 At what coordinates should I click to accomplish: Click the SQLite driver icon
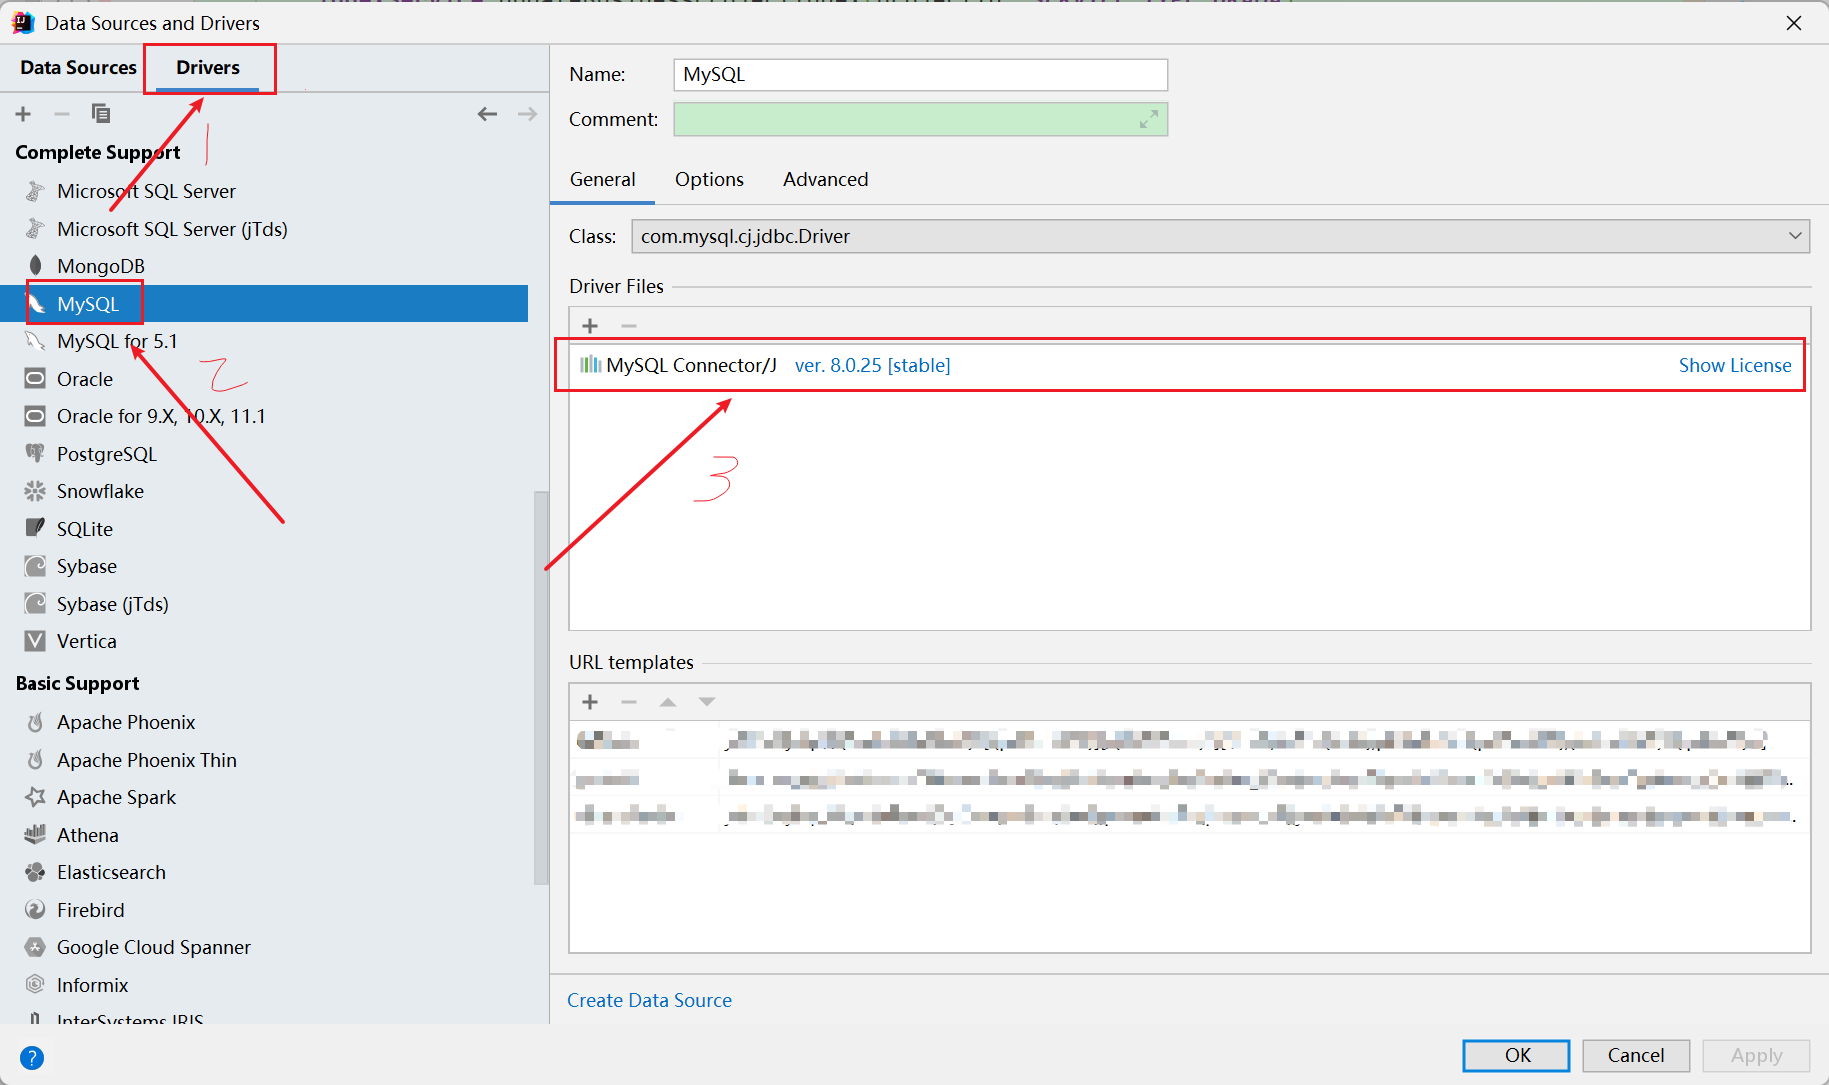click(35, 529)
